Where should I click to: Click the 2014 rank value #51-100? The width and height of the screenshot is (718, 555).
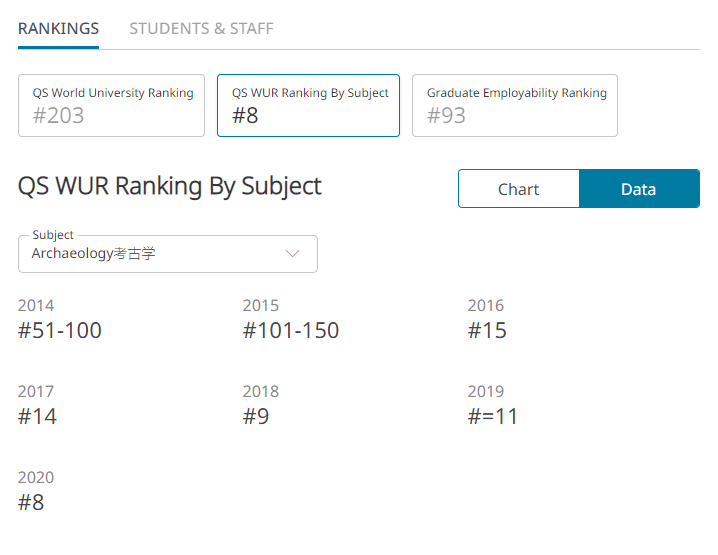[60, 330]
